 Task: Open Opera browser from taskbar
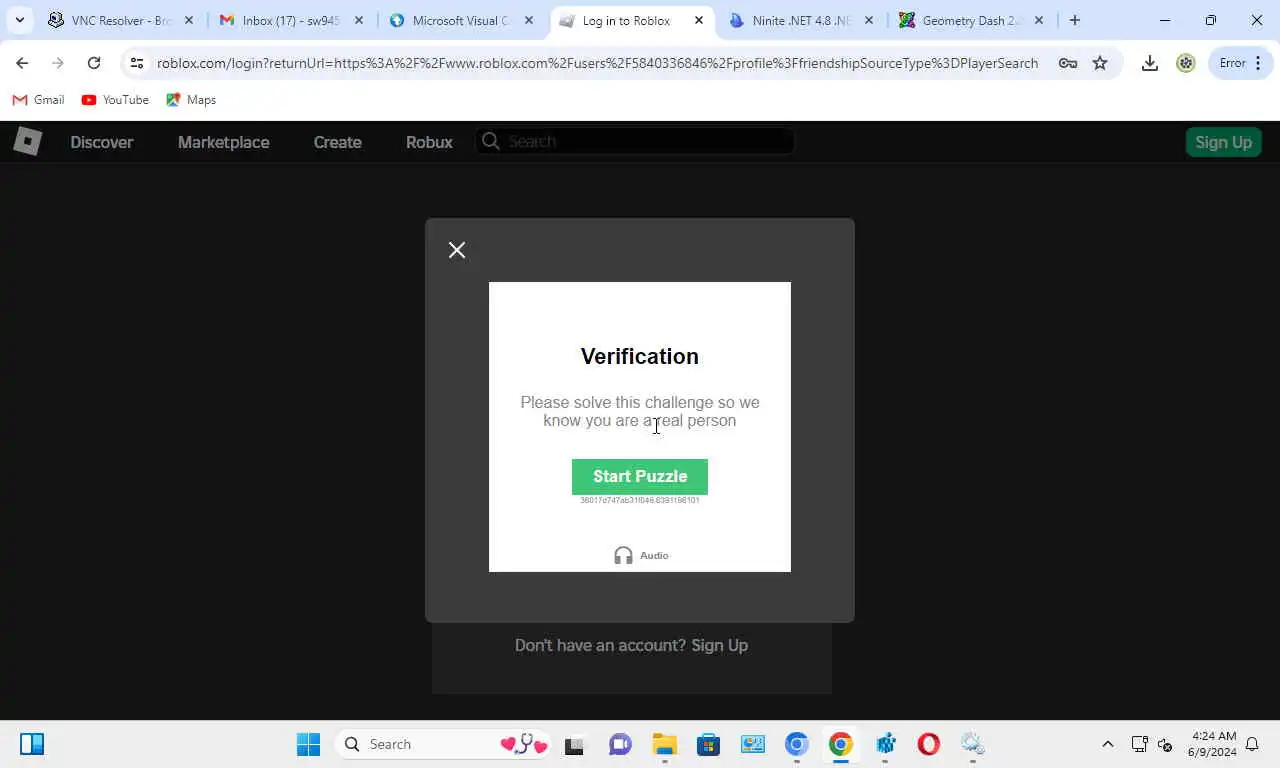click(929, 744)
